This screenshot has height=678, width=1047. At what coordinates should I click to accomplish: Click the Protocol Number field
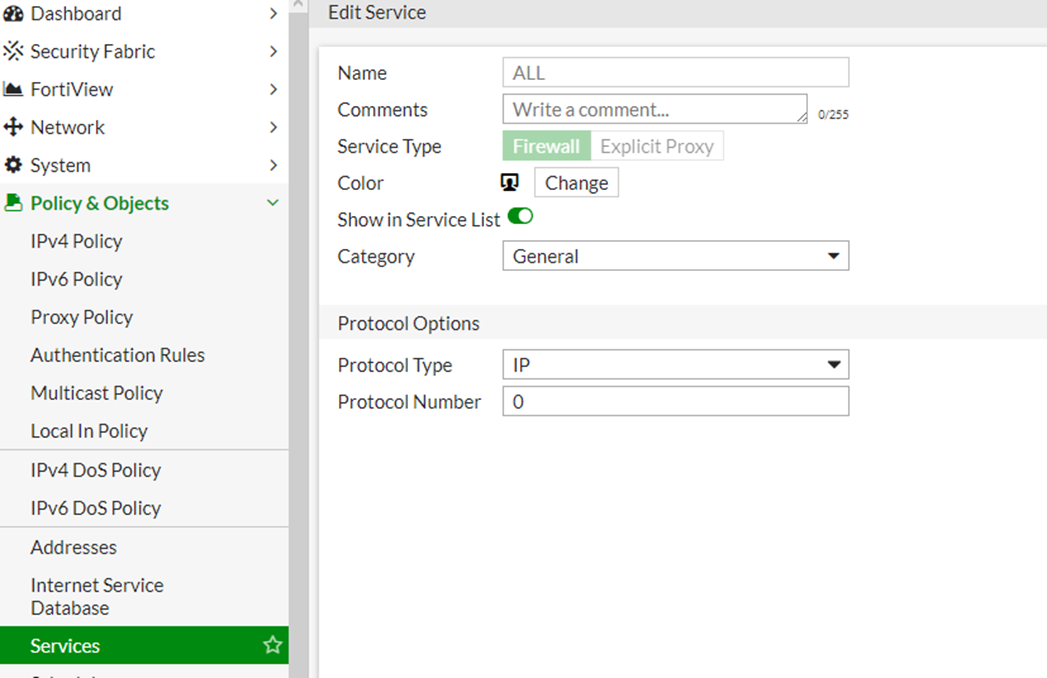tap(675, 402)
